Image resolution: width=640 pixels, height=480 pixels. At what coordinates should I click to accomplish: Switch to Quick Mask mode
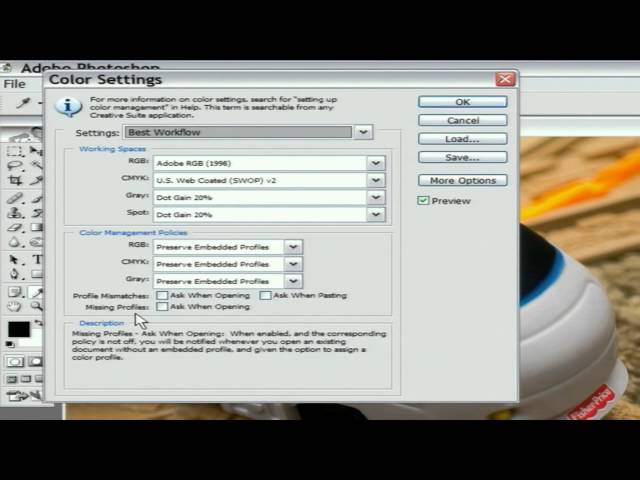click(x=36, y=362)
